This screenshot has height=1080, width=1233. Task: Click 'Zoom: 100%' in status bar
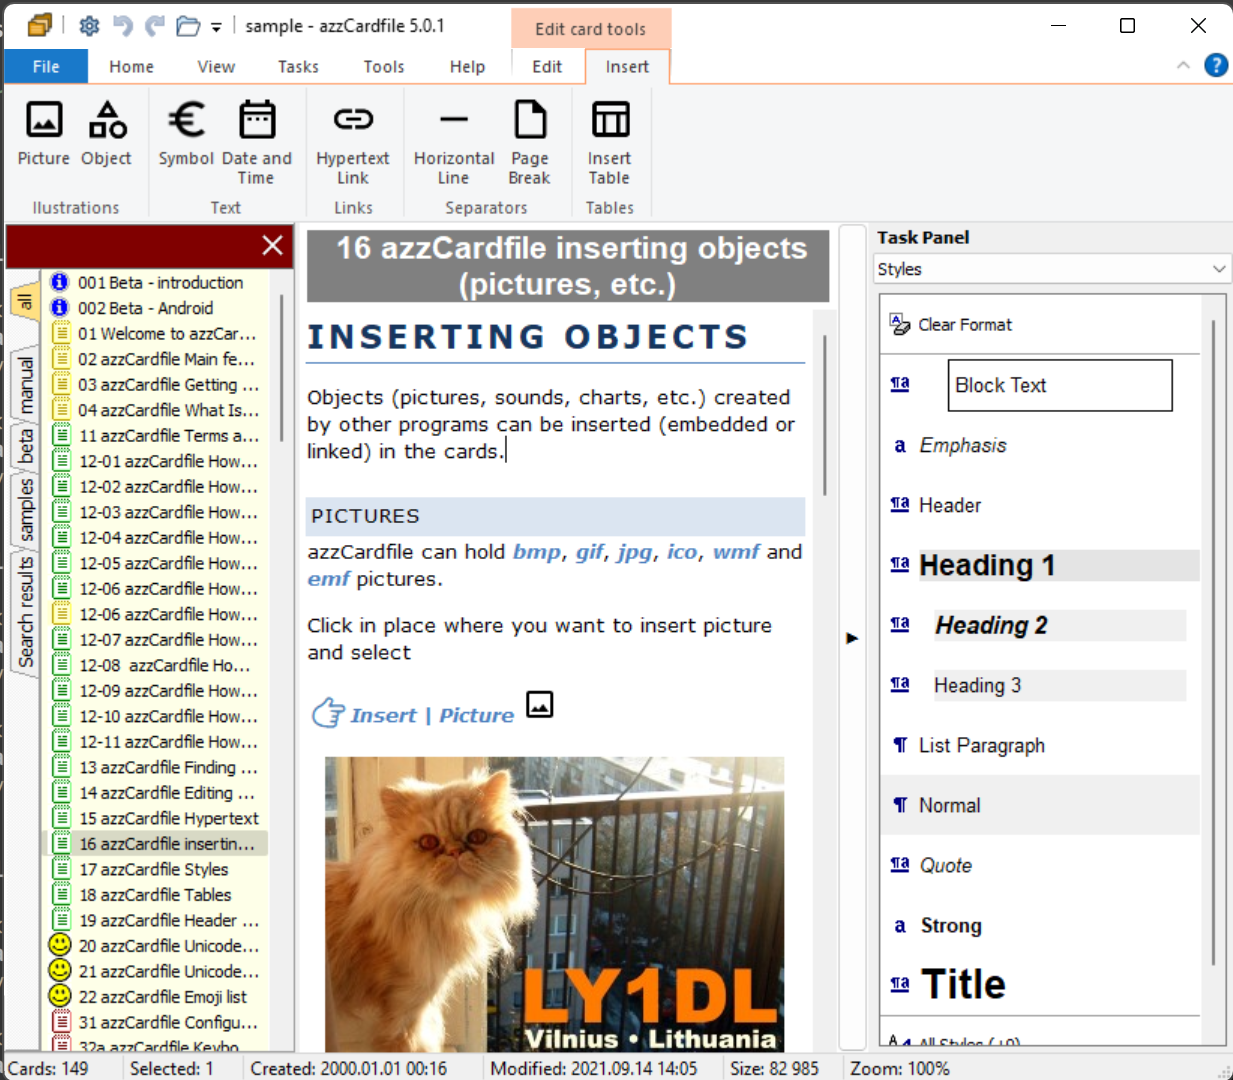(x=899, y=1068)
